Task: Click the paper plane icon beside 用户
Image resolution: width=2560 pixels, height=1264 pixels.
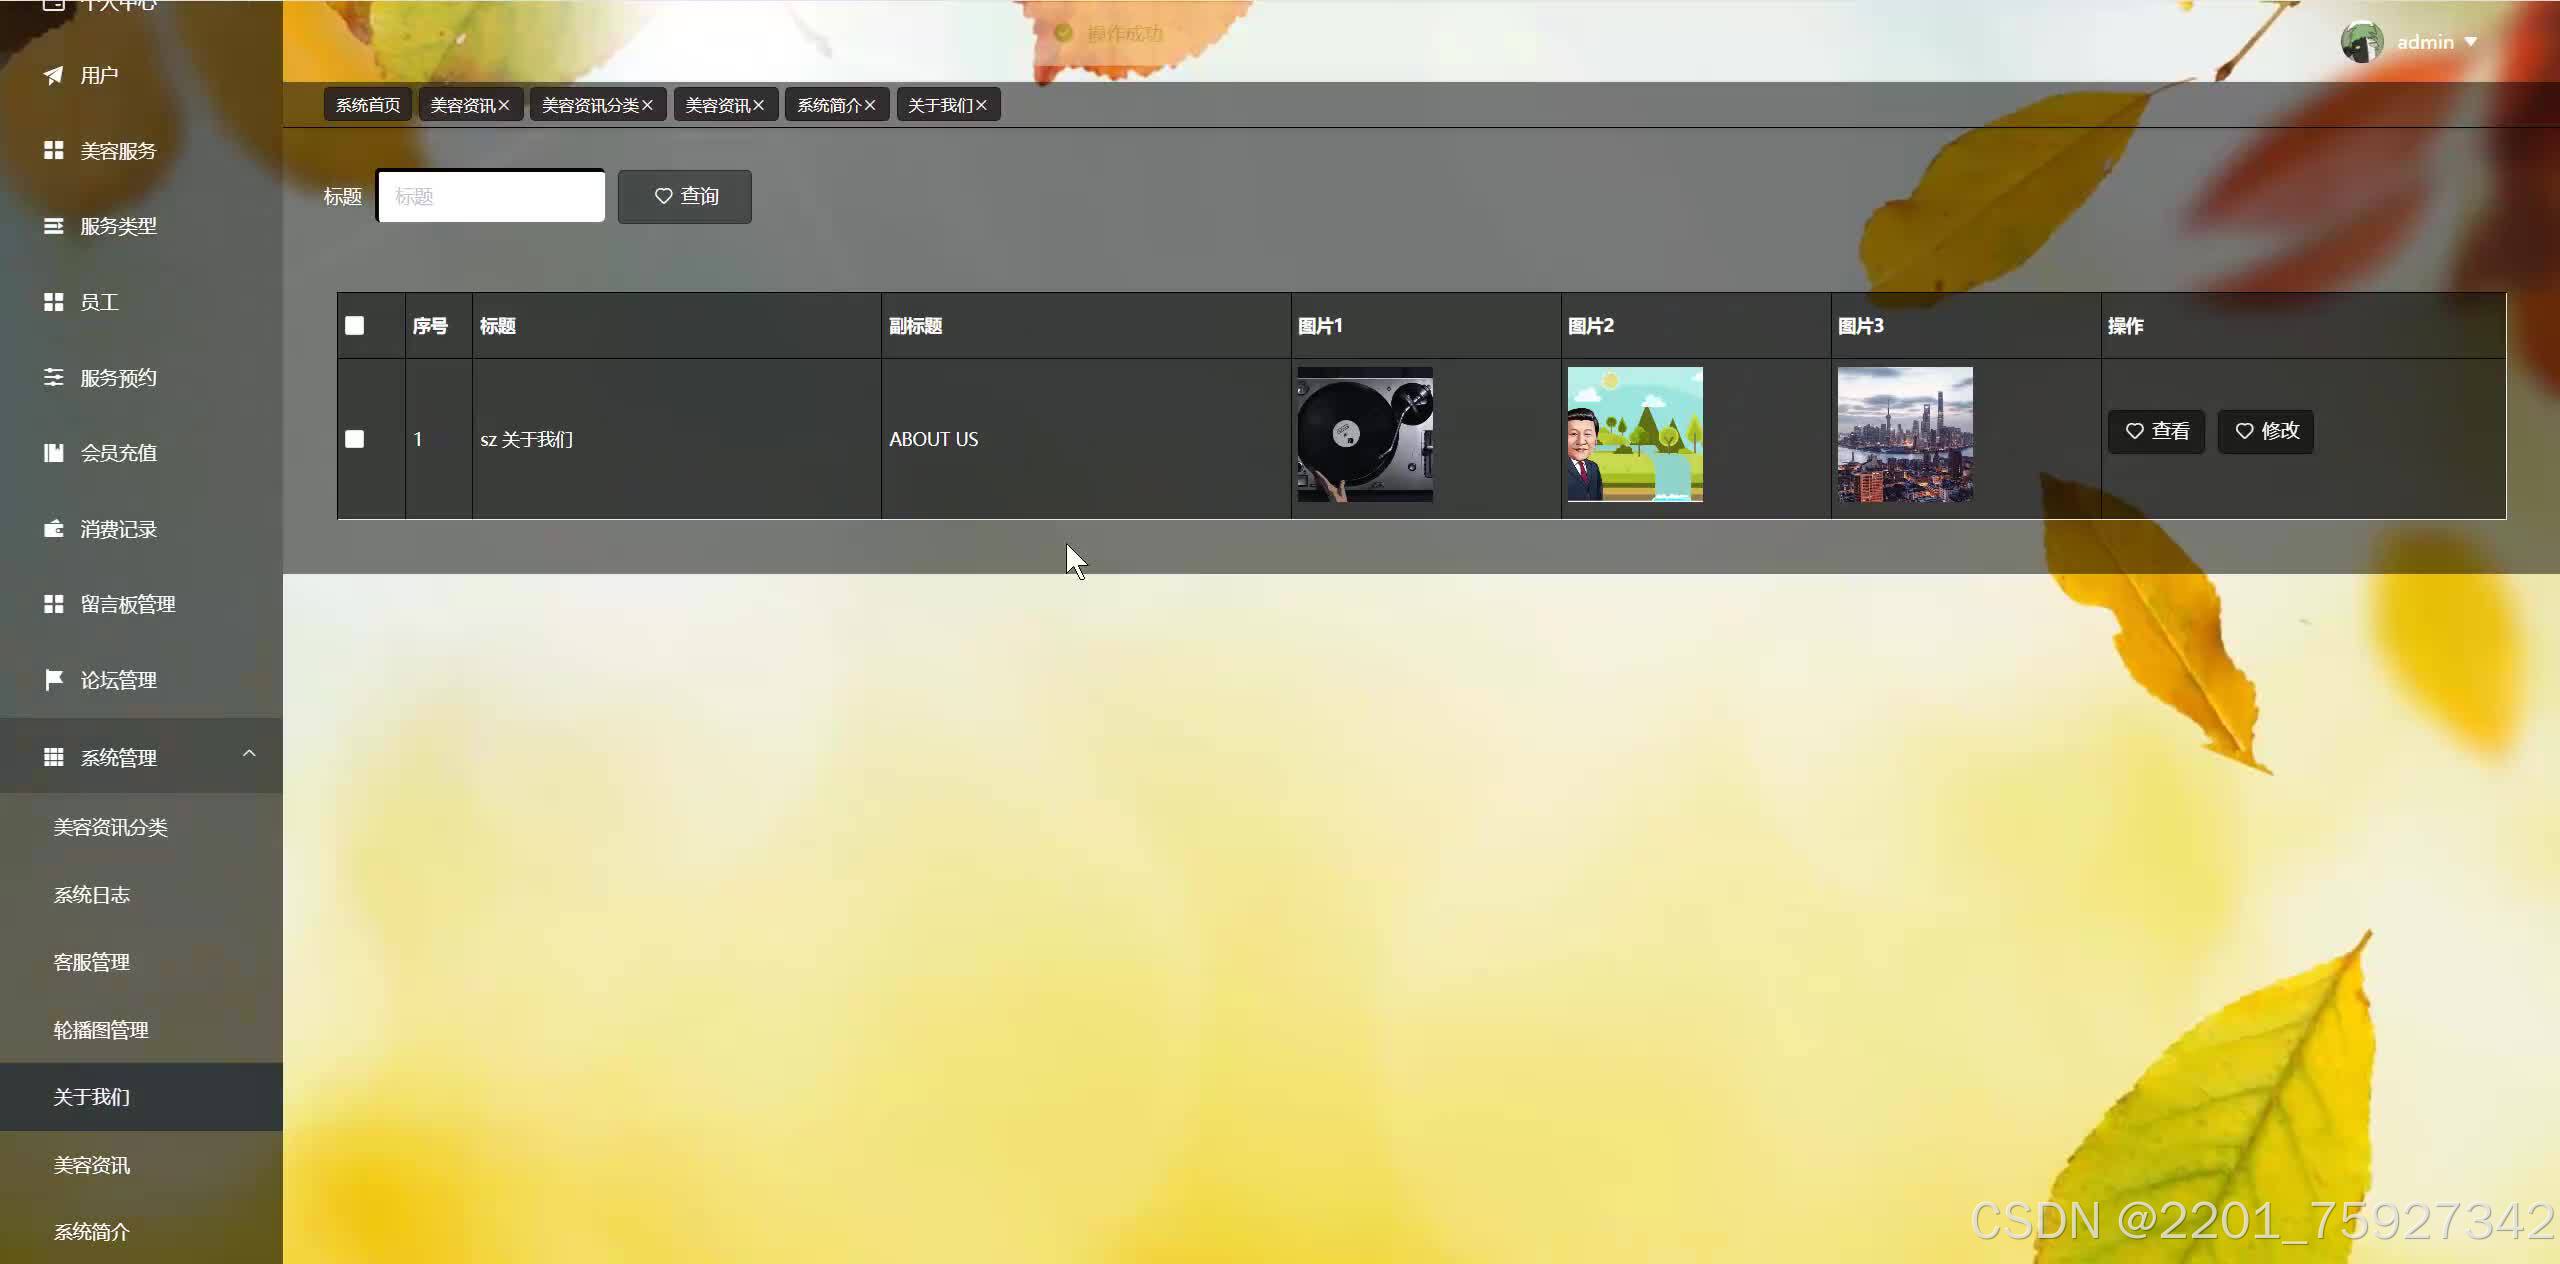Action: (x=54, y=75)
